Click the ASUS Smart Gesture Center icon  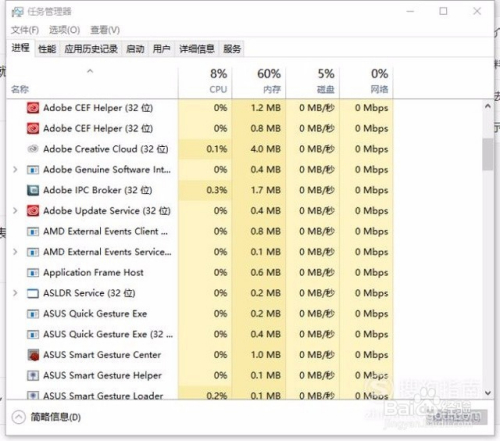pyautogui.click(x=33, y=355)
